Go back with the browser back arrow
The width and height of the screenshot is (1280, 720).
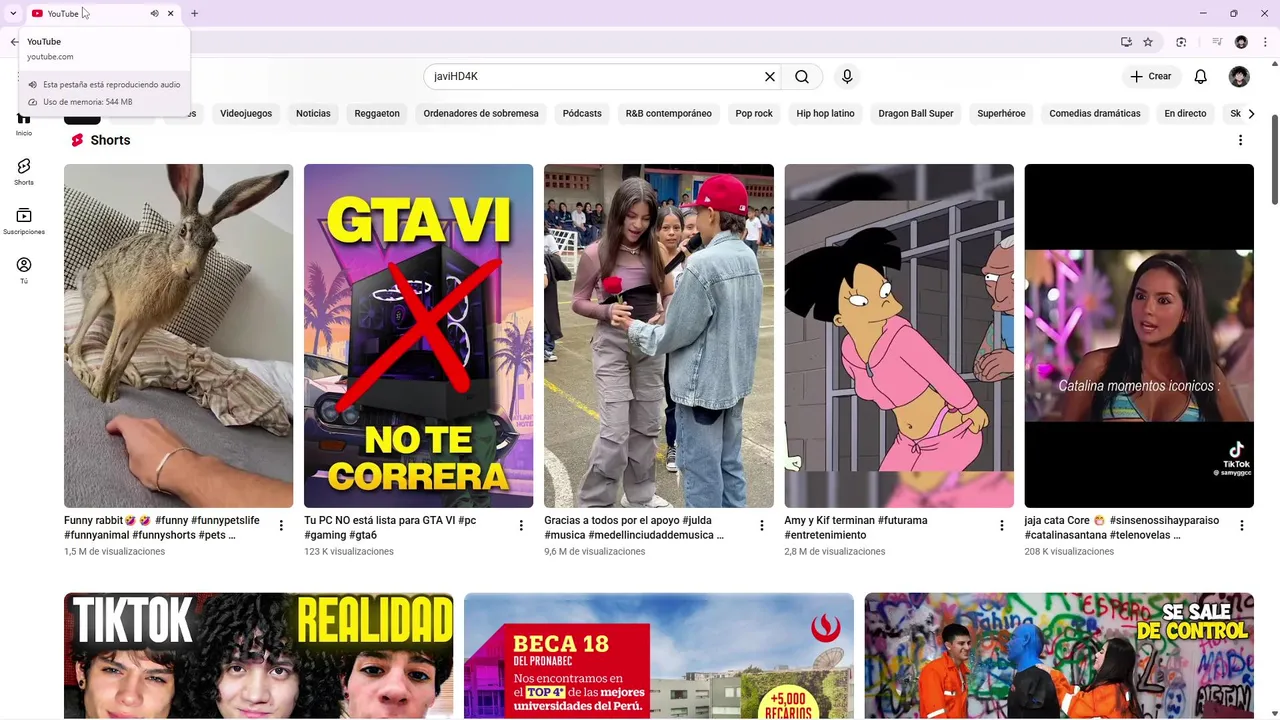[x=14, y=42]
